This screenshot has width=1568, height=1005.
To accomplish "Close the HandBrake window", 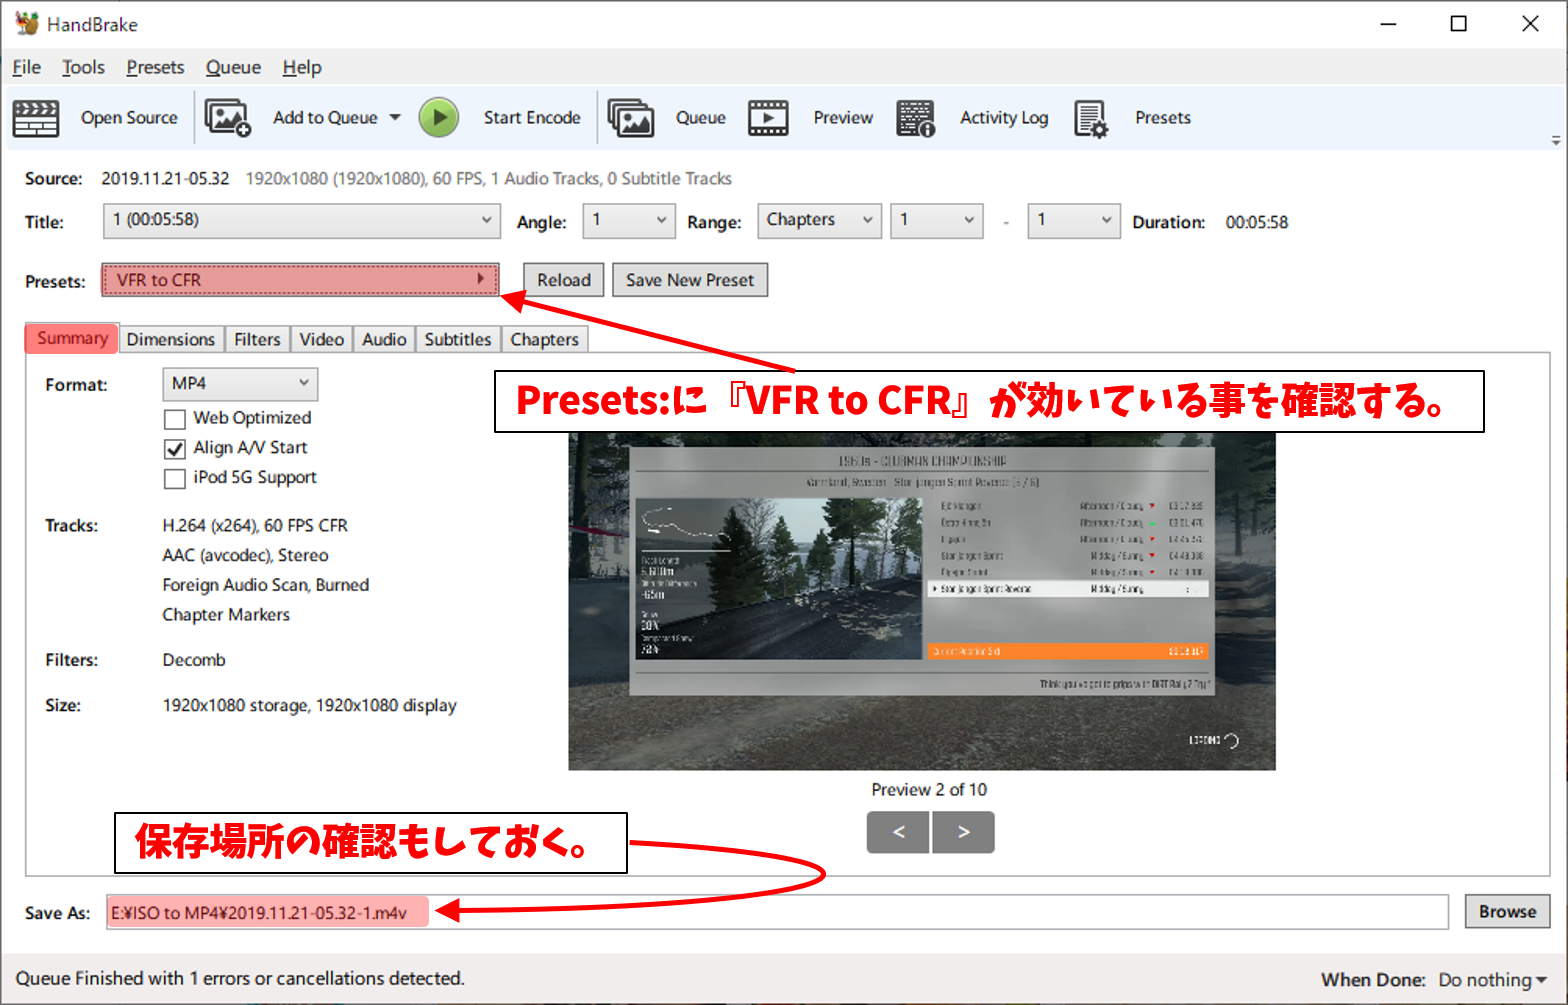I will click(1530, 24).
